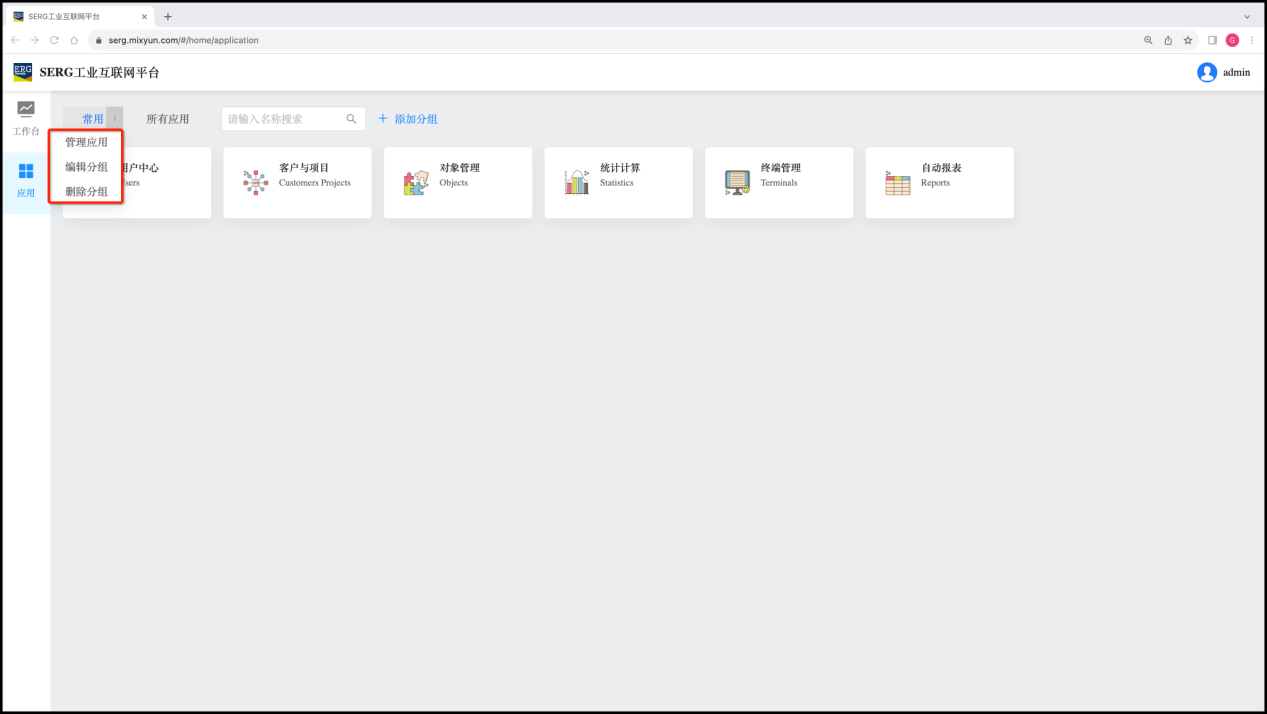Launch the 自动报表 Reports table icon
The width and height of the screenshot is (1267, 714).
pyautogui.click(x=898, y=182)
